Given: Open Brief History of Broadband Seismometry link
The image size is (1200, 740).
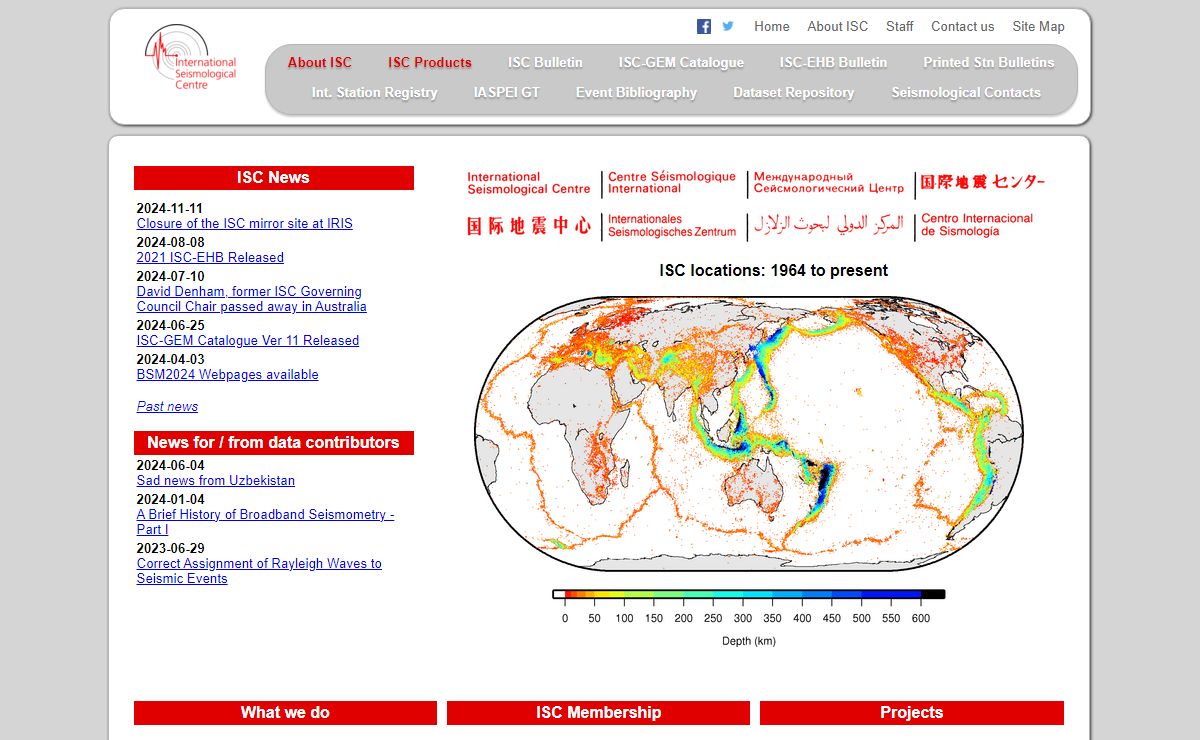Looking at the screenshot, I should pyautogui.click(x=266, y=522).
